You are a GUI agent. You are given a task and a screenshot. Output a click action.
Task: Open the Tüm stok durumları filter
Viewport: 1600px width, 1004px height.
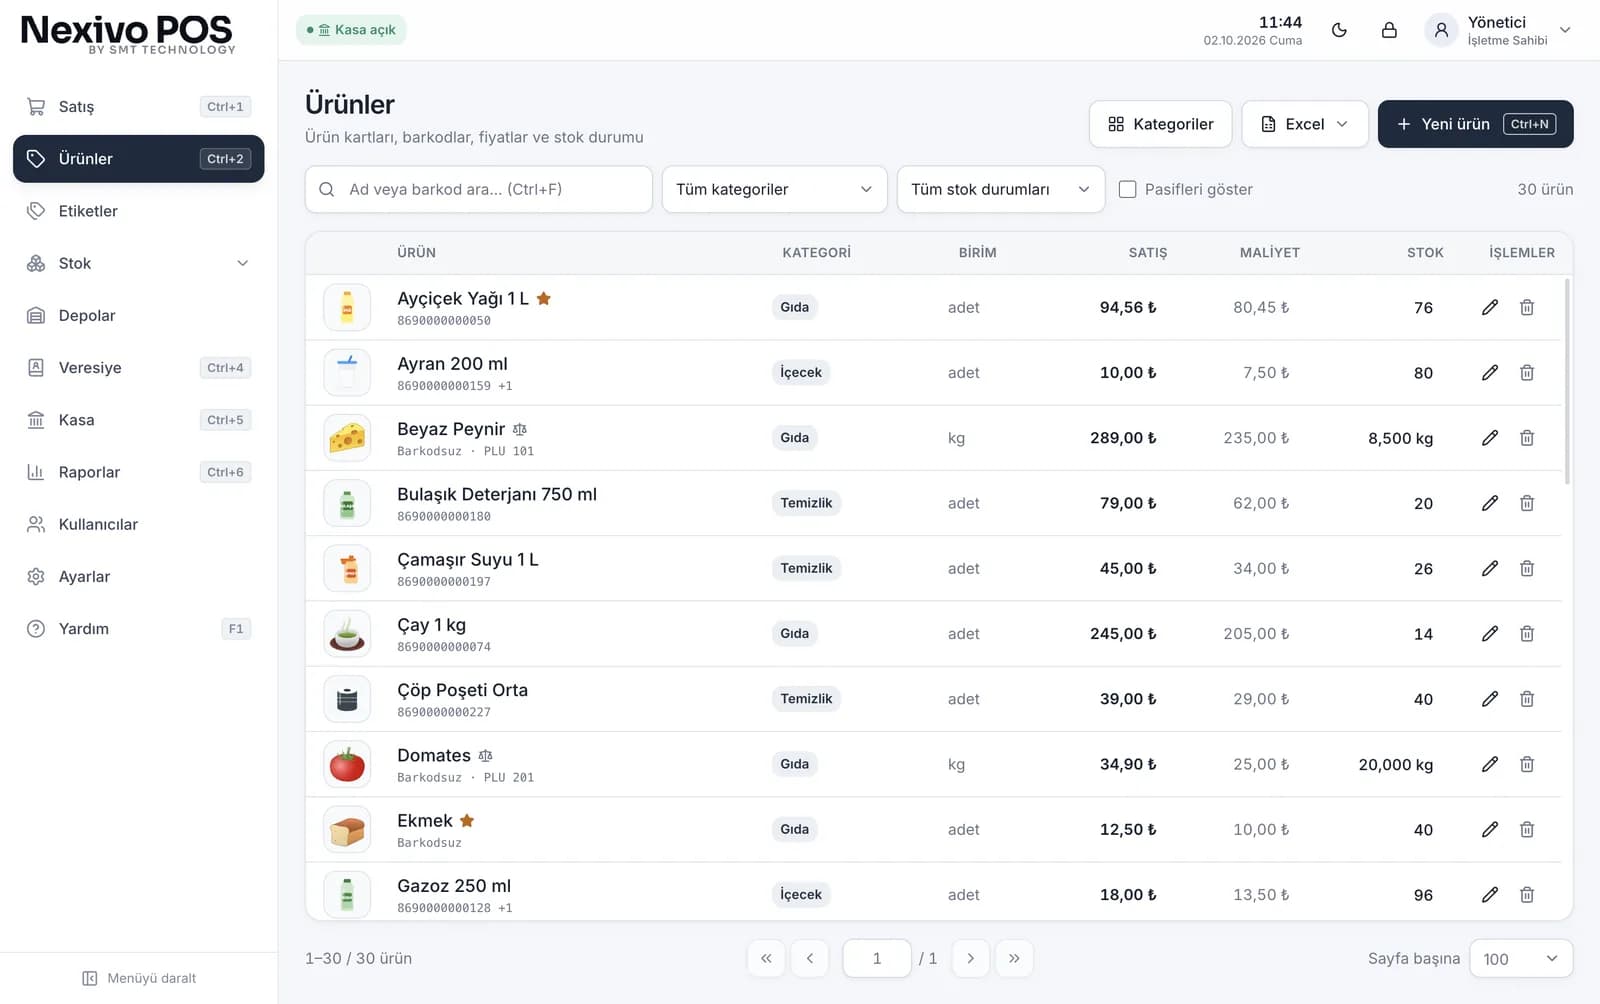point(1000,189)
